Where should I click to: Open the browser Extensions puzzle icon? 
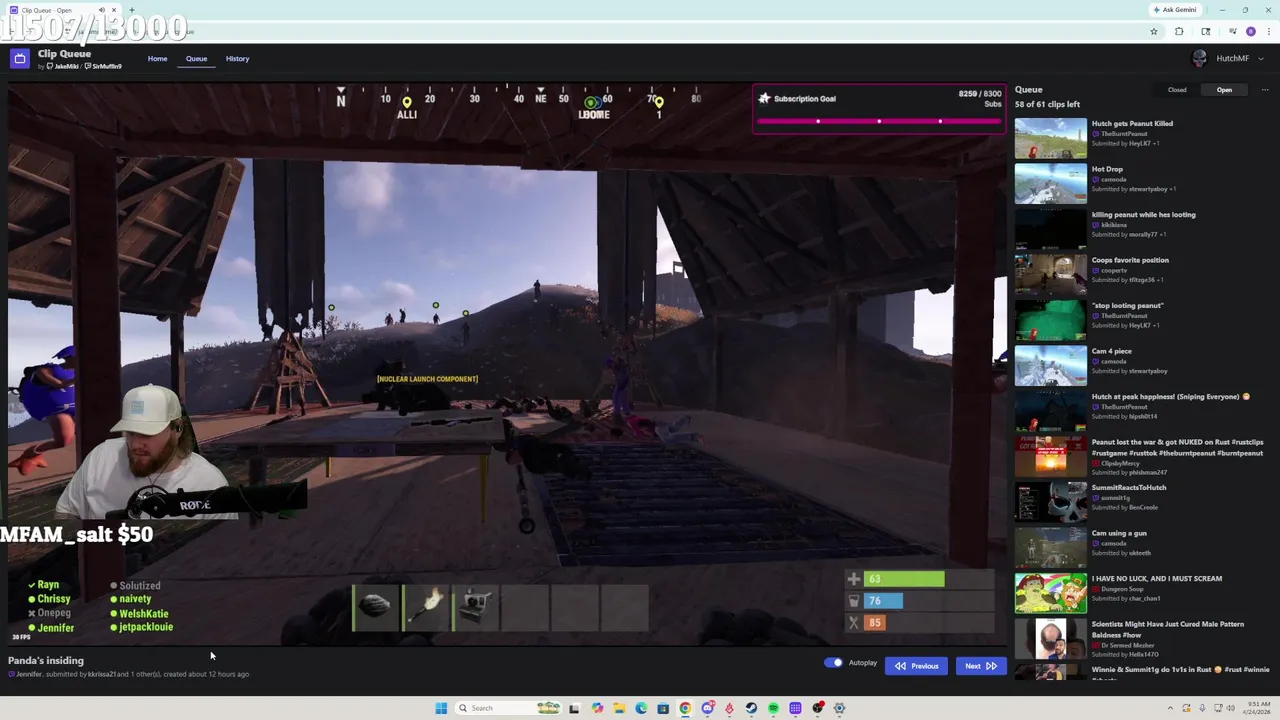(x=1179, y=31)
